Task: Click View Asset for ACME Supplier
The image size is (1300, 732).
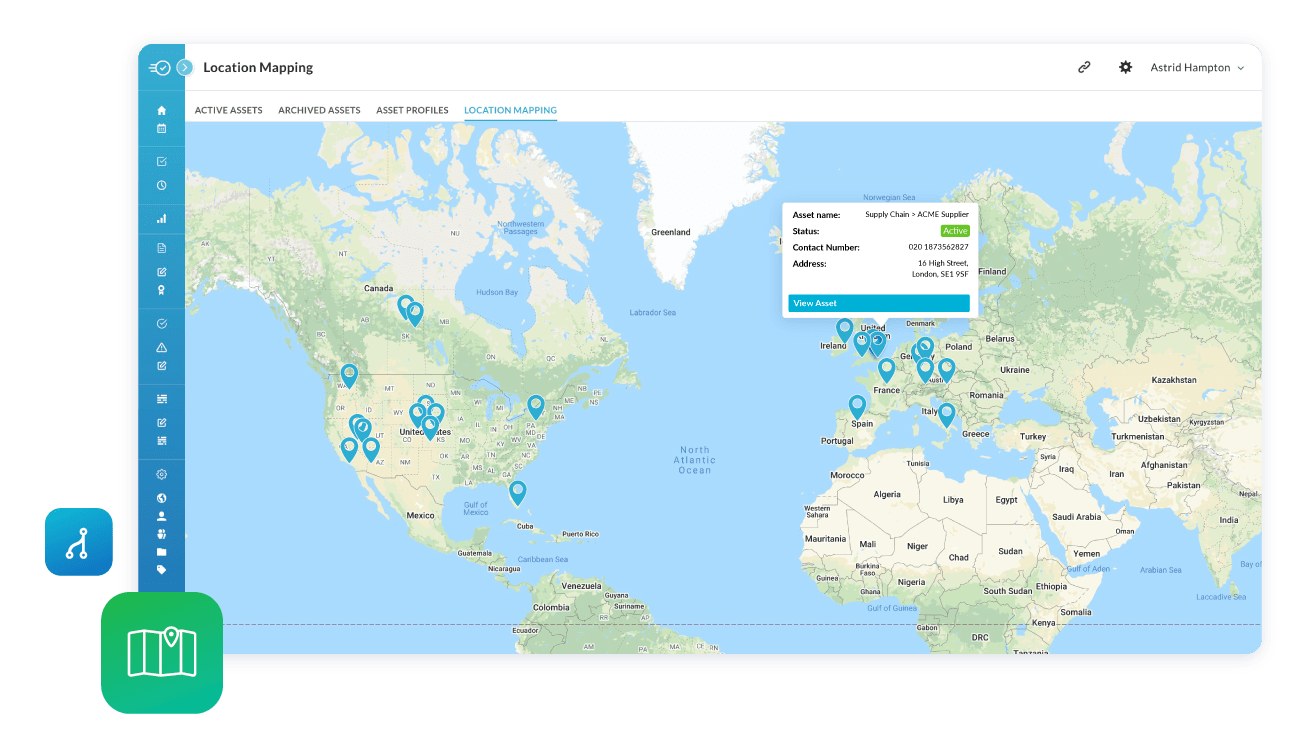Action: tap(879, 302)
